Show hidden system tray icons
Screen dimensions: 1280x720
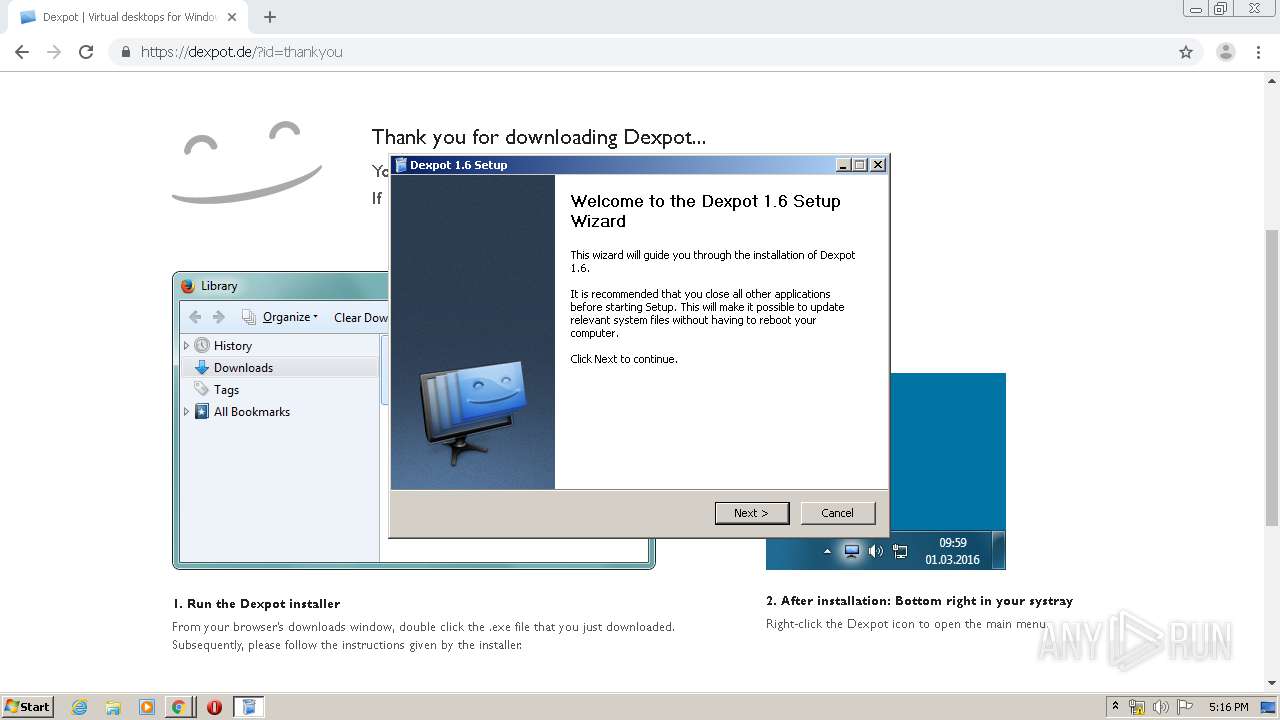[1115, 707]
